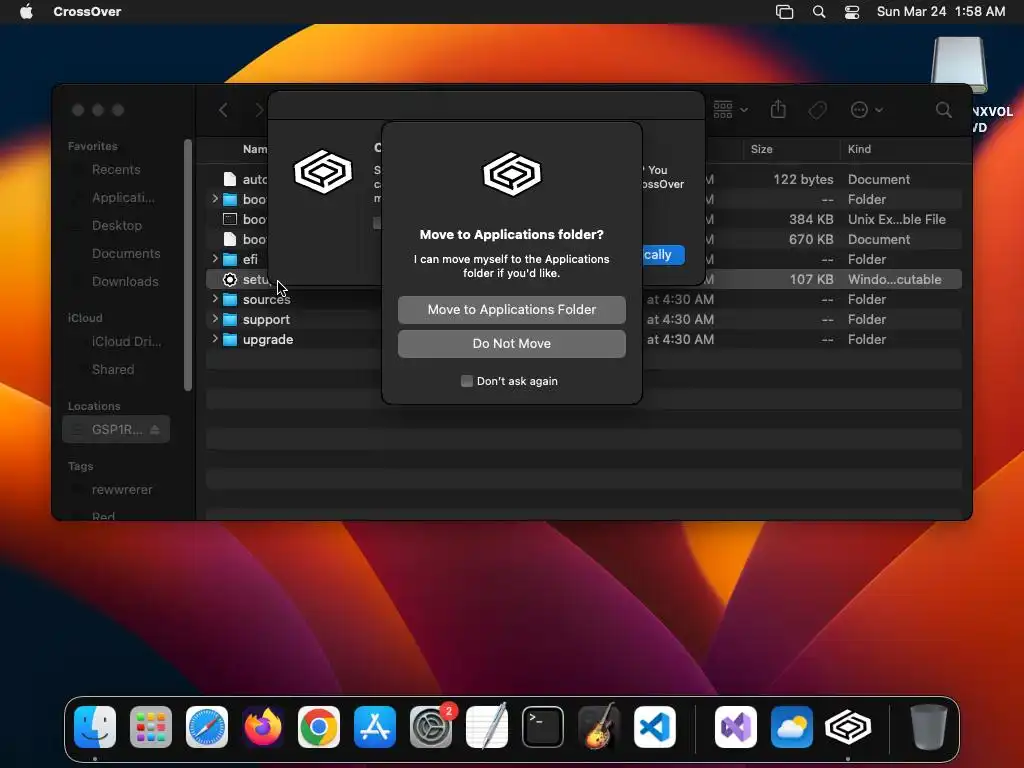Open Finder from the Dock
The image size is (1024, 768).
95,727
